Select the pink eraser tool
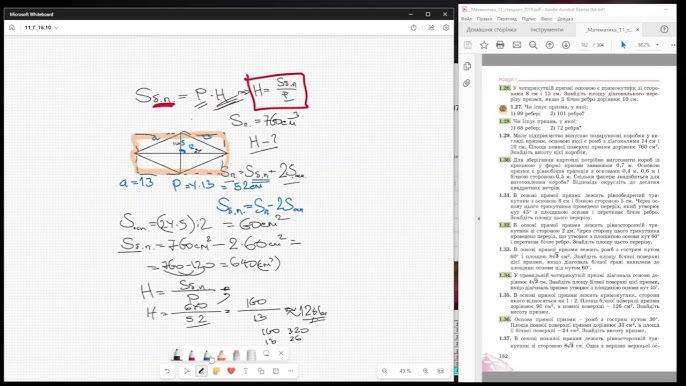 pos(237,354)
